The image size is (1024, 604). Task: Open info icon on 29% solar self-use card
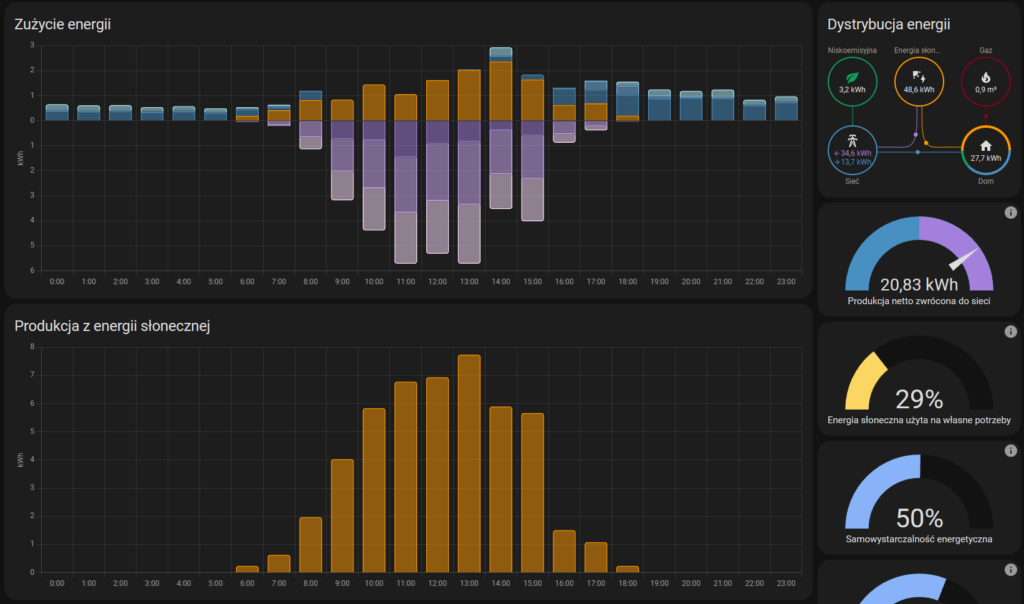(1010, 332)
